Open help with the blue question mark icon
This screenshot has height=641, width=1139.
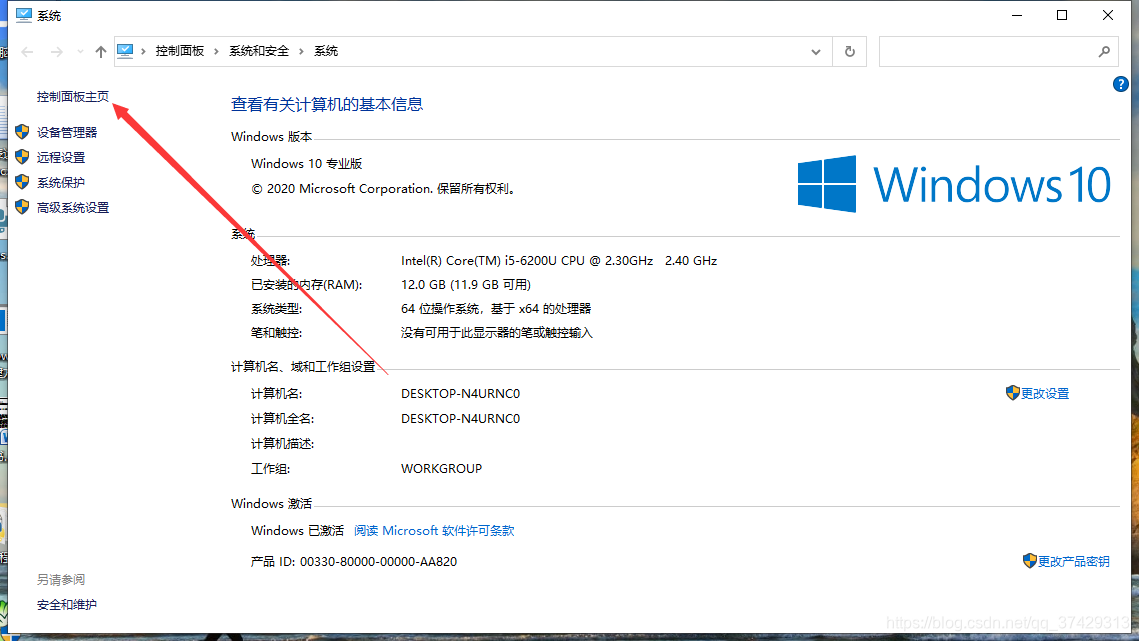click(x=1121, y=84)
